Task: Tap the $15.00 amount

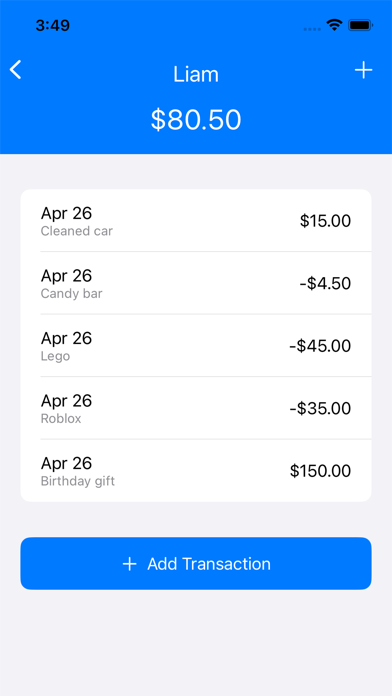Action: (x=325, y=221)
